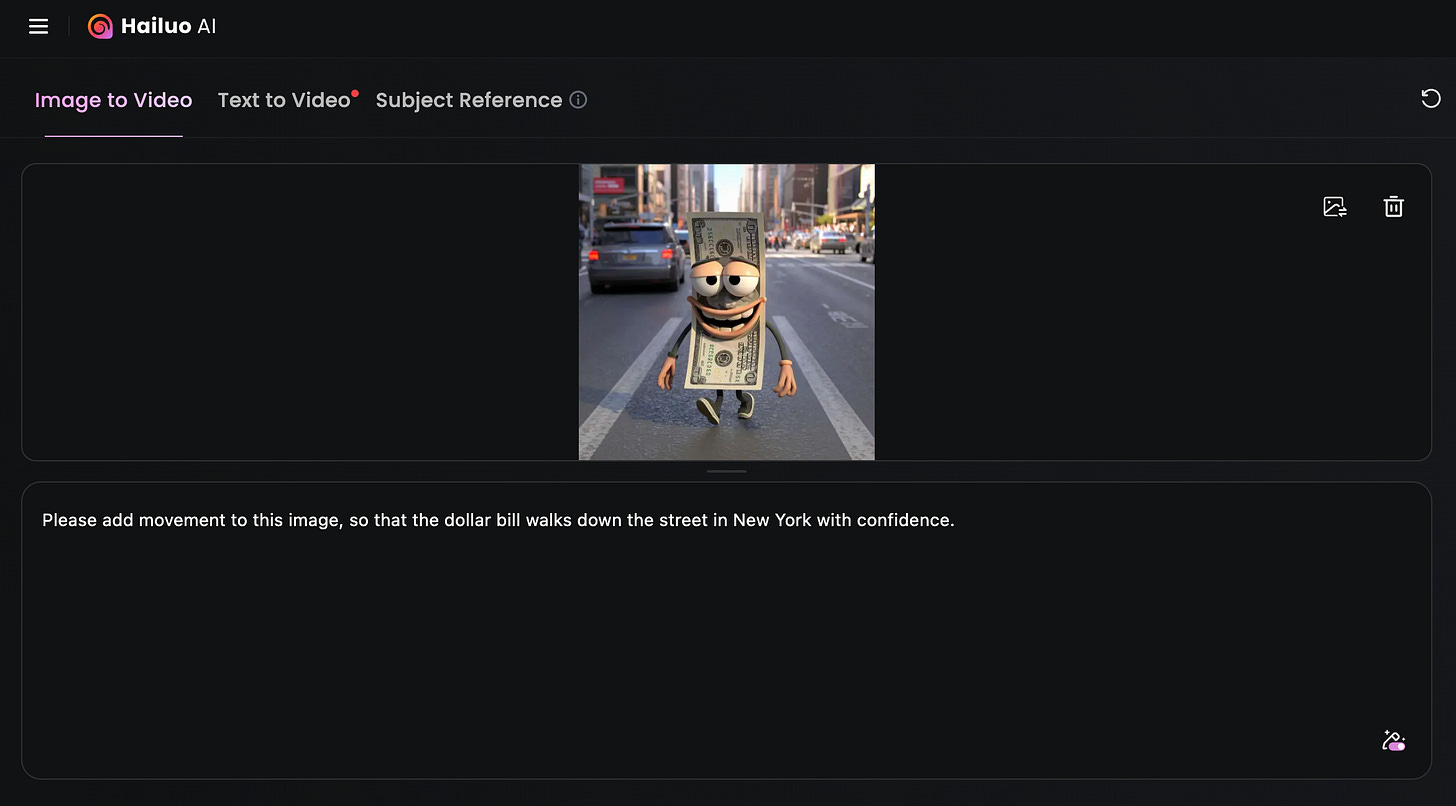Click the divider handle below the image panel

pyautogui.click(x=727, y=471)
